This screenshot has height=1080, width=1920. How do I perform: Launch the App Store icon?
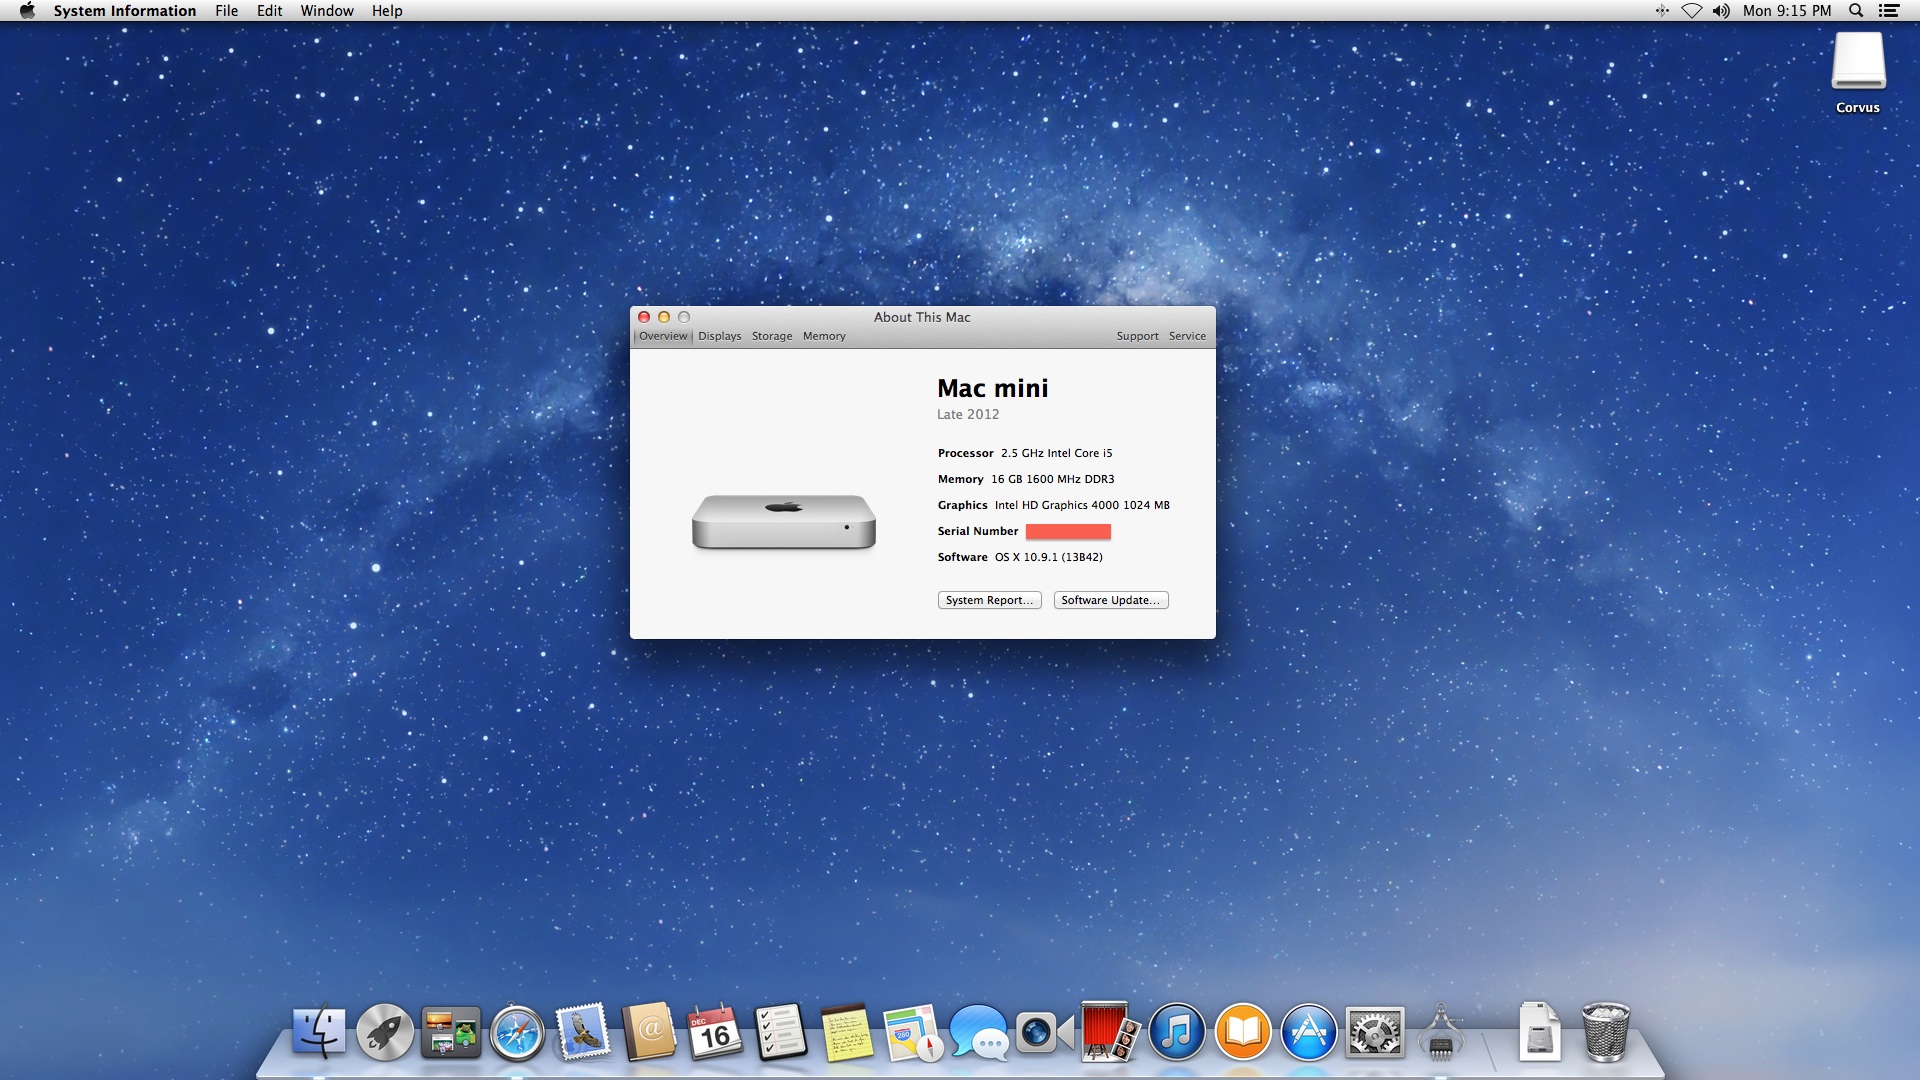(1309, 1032)
